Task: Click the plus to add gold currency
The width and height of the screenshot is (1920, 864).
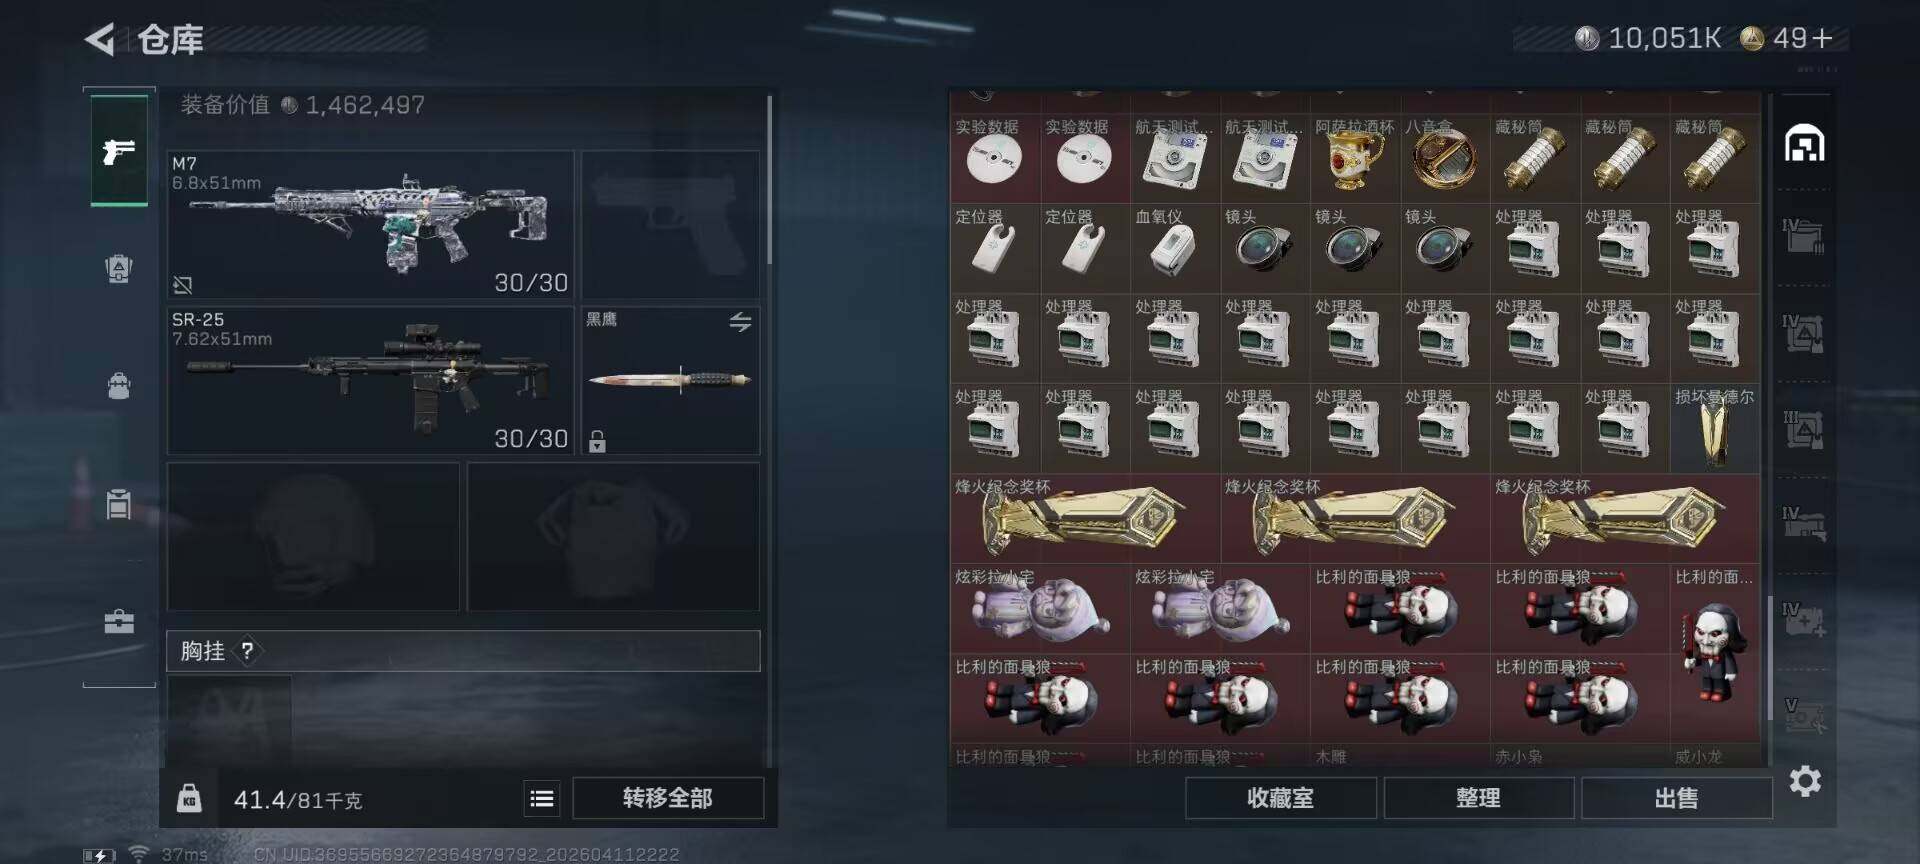Action: (1822, 38)
